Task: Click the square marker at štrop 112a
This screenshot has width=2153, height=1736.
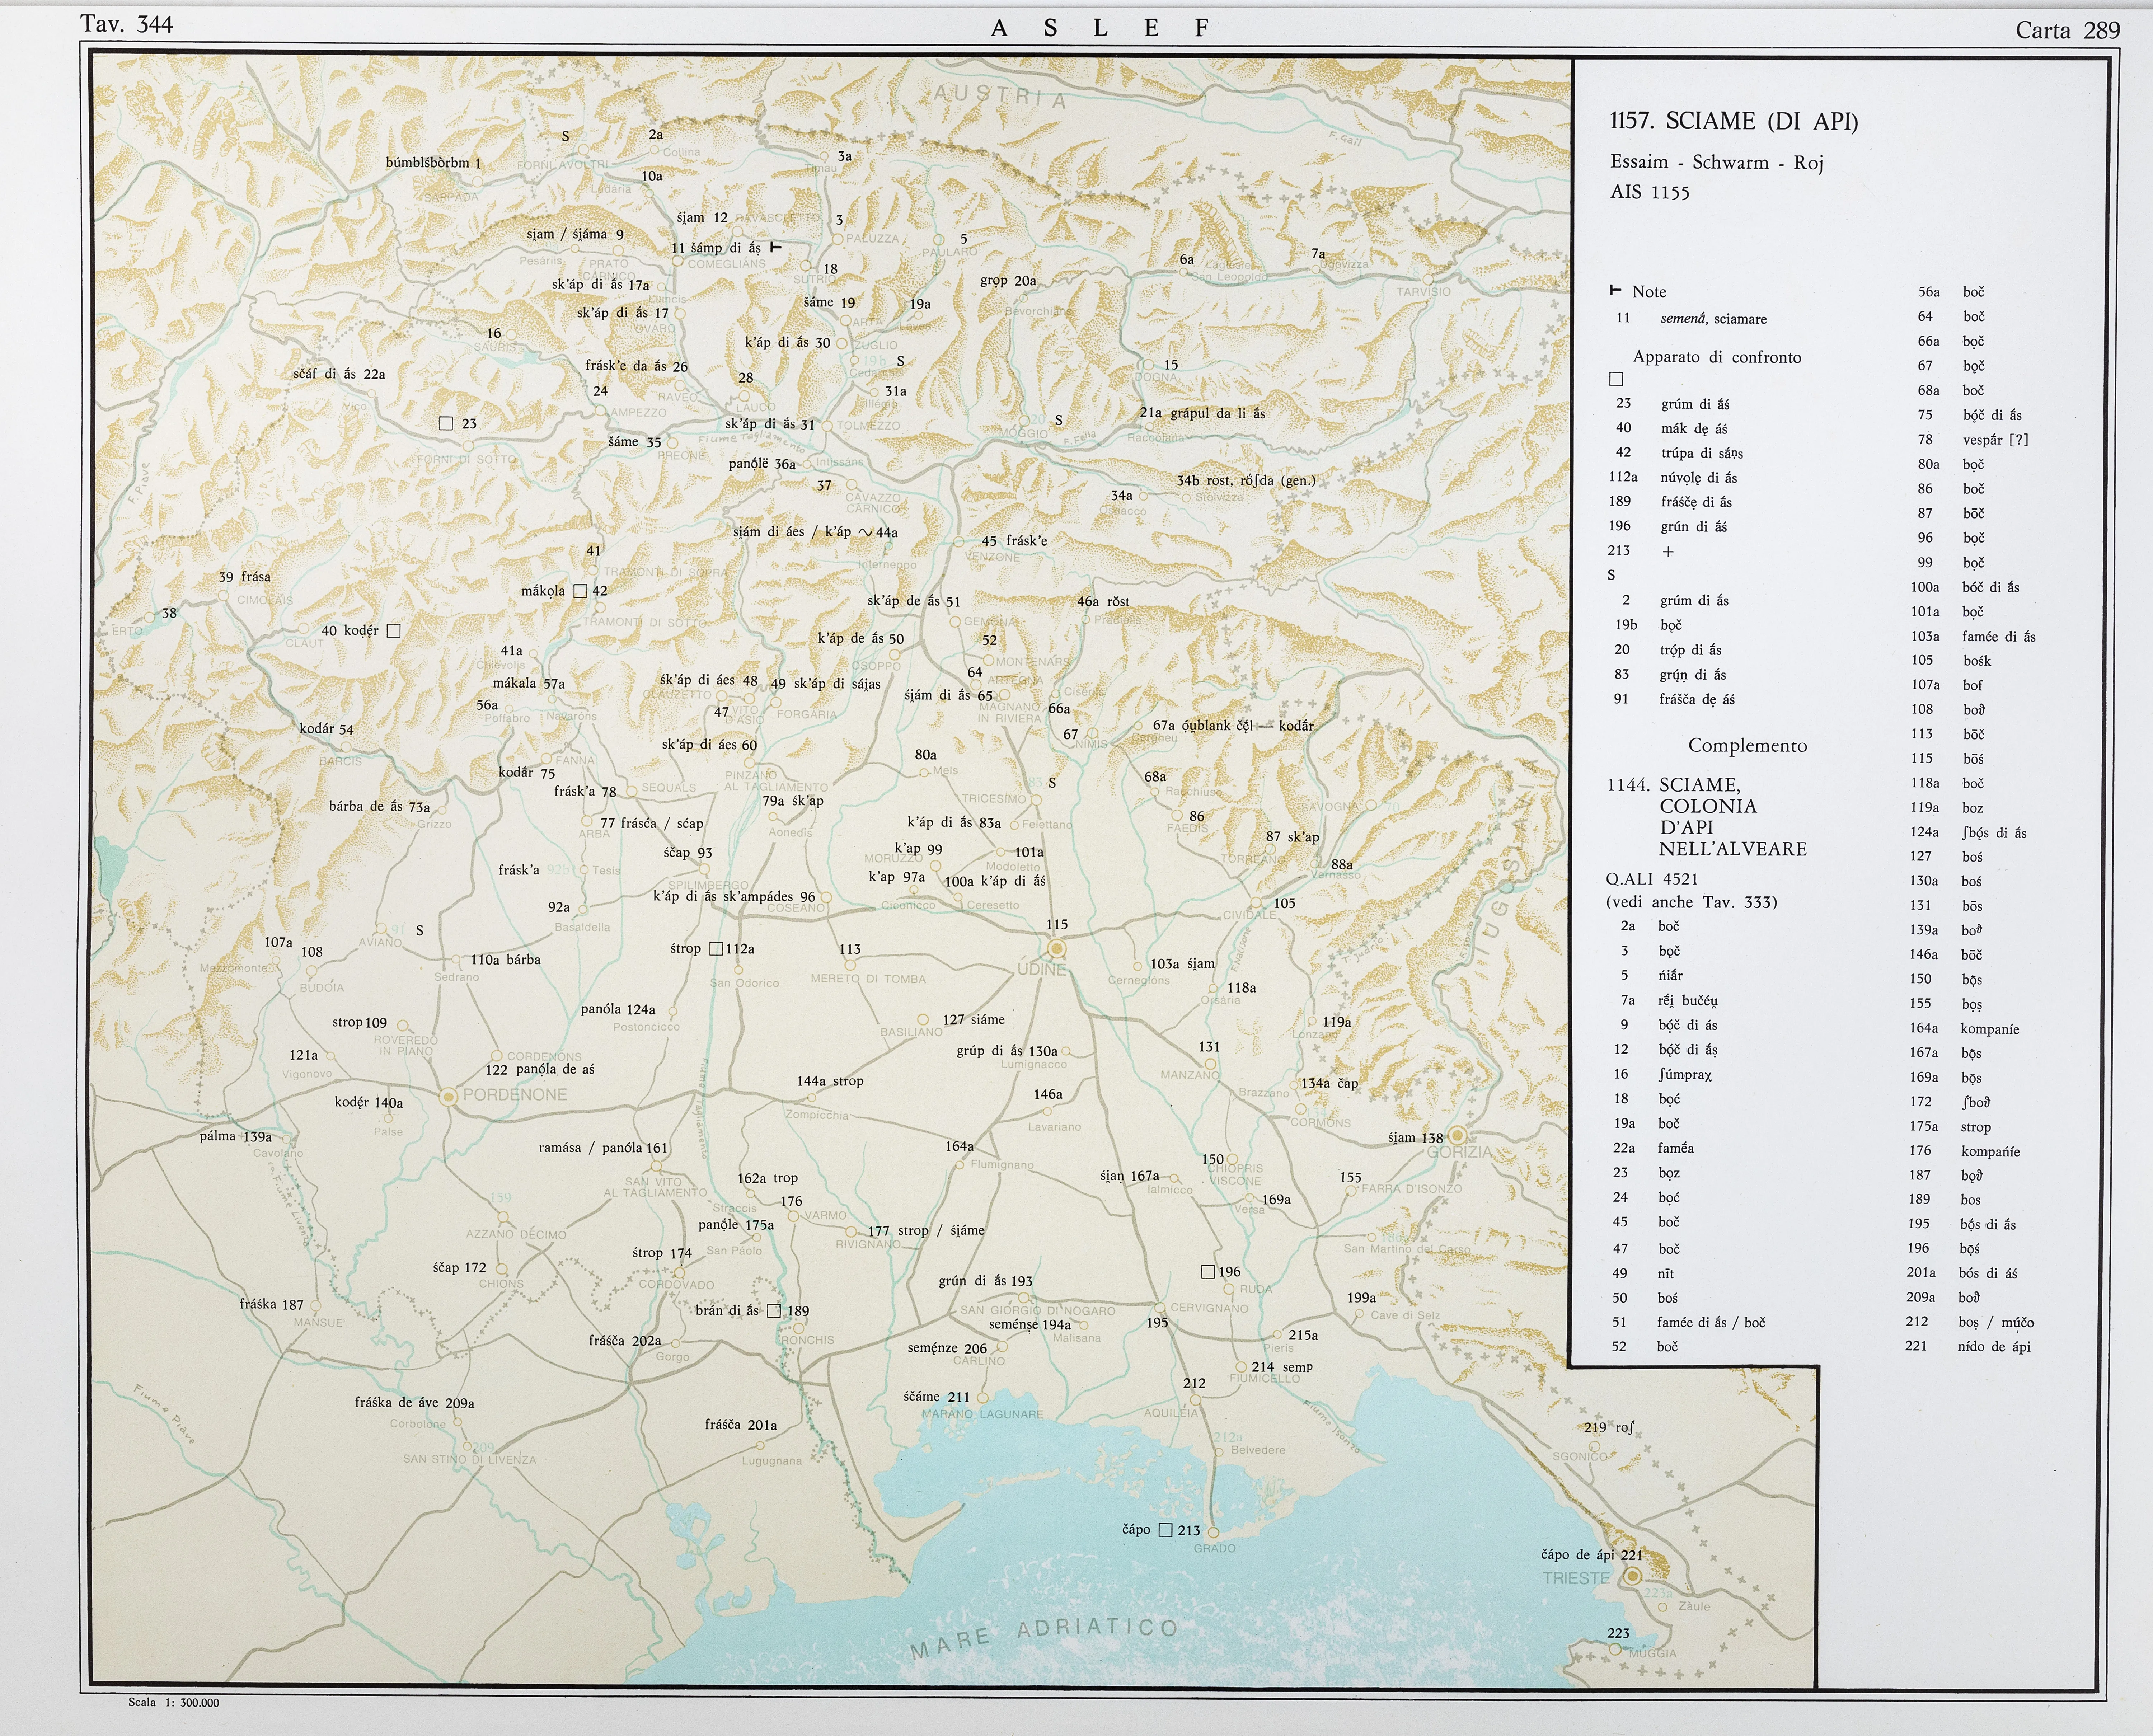Action: [715, 948]
